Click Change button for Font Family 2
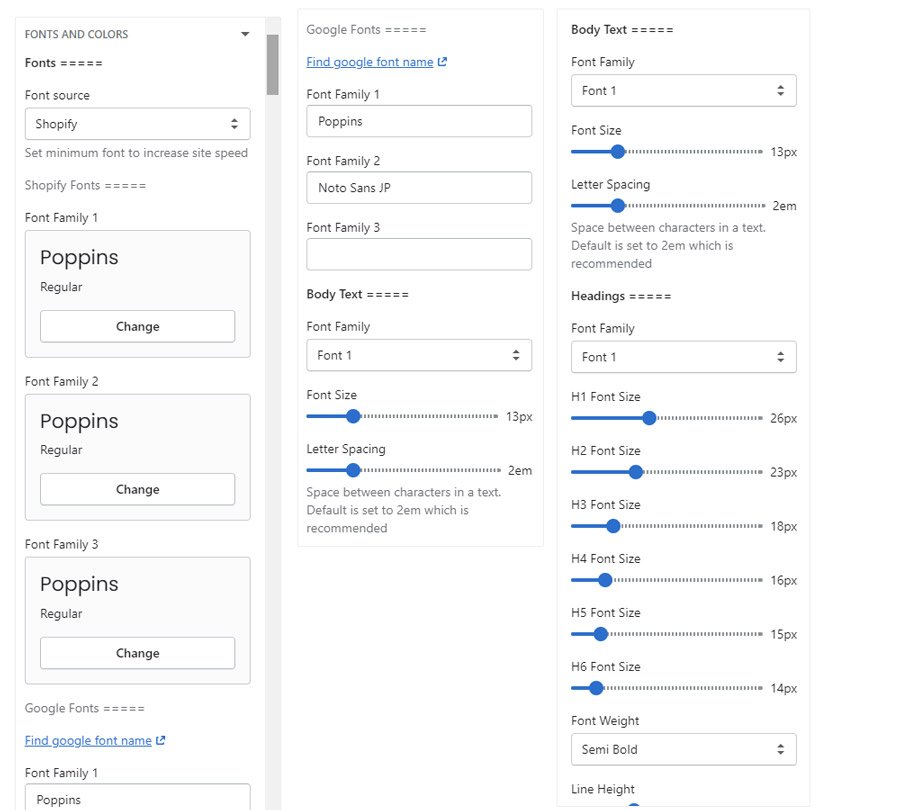 coord(137,489)
